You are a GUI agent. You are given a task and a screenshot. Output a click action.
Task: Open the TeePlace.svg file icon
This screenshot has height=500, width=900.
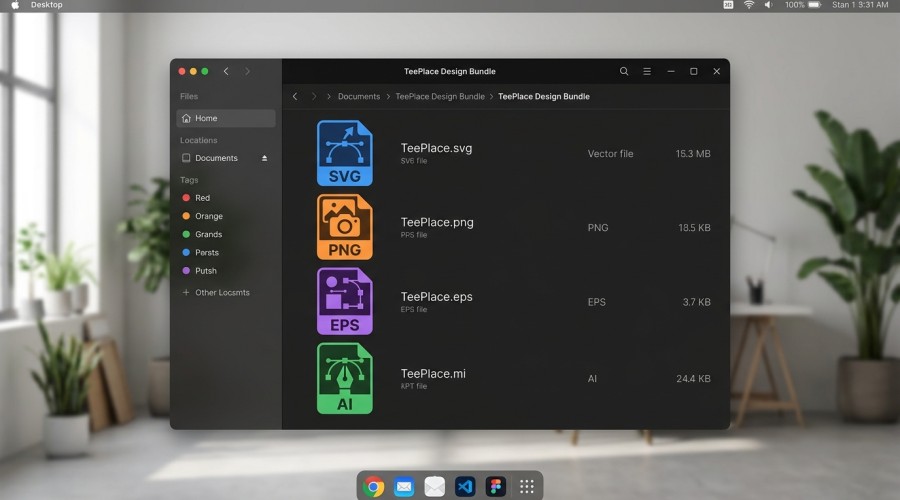tap(344, 153)
